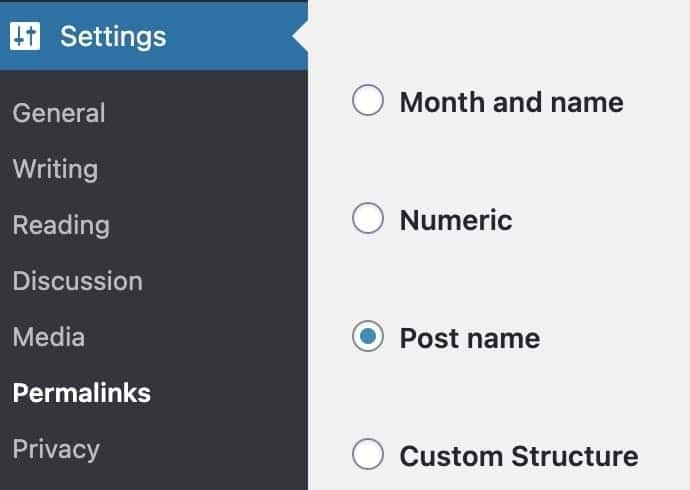Click the Custom Structure label text
The height and width of the screenshot is (490, 690).
pos(519,456)
